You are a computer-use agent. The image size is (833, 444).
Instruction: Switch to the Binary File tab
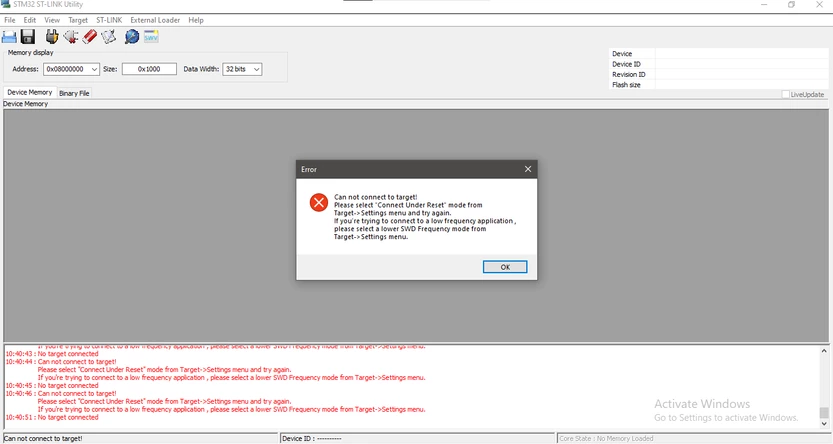coord(74,93)
